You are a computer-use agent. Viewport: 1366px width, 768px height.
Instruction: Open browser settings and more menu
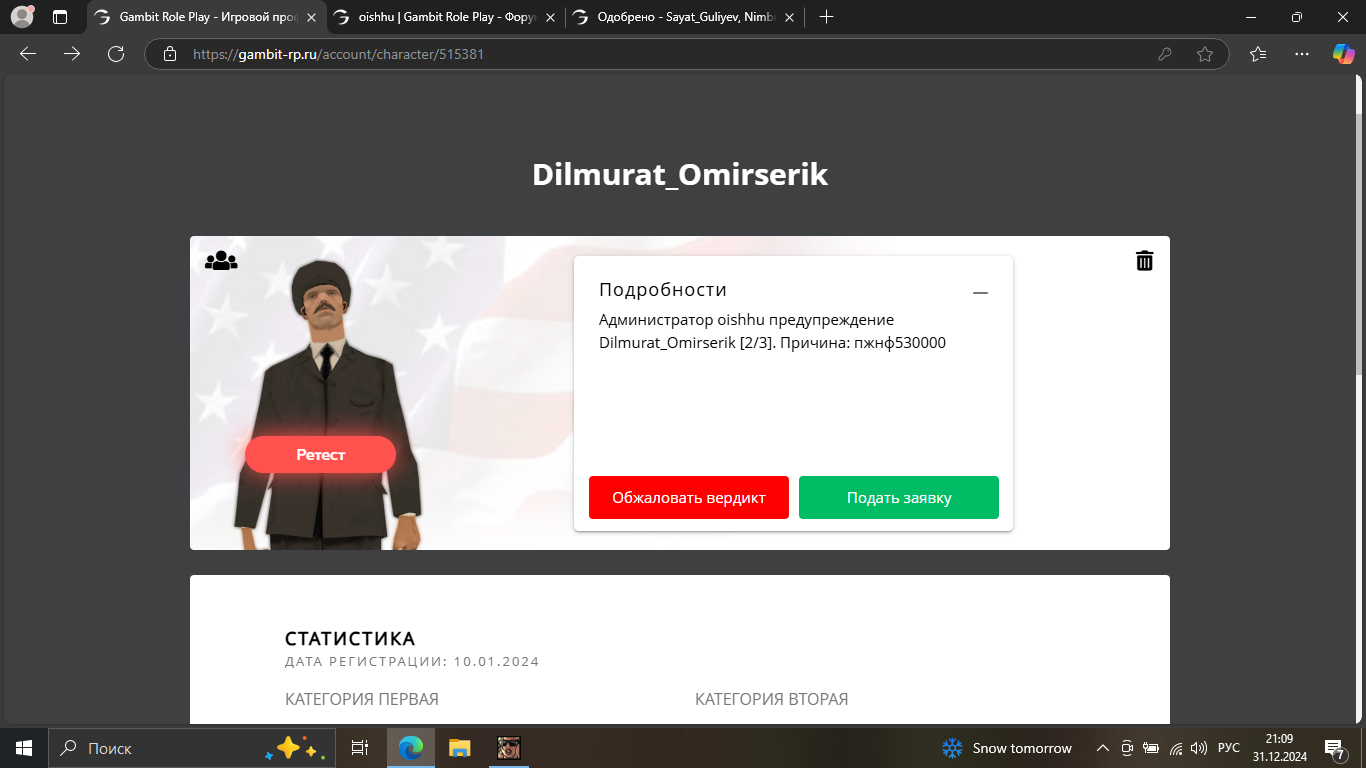click(x=1301, y=54)
